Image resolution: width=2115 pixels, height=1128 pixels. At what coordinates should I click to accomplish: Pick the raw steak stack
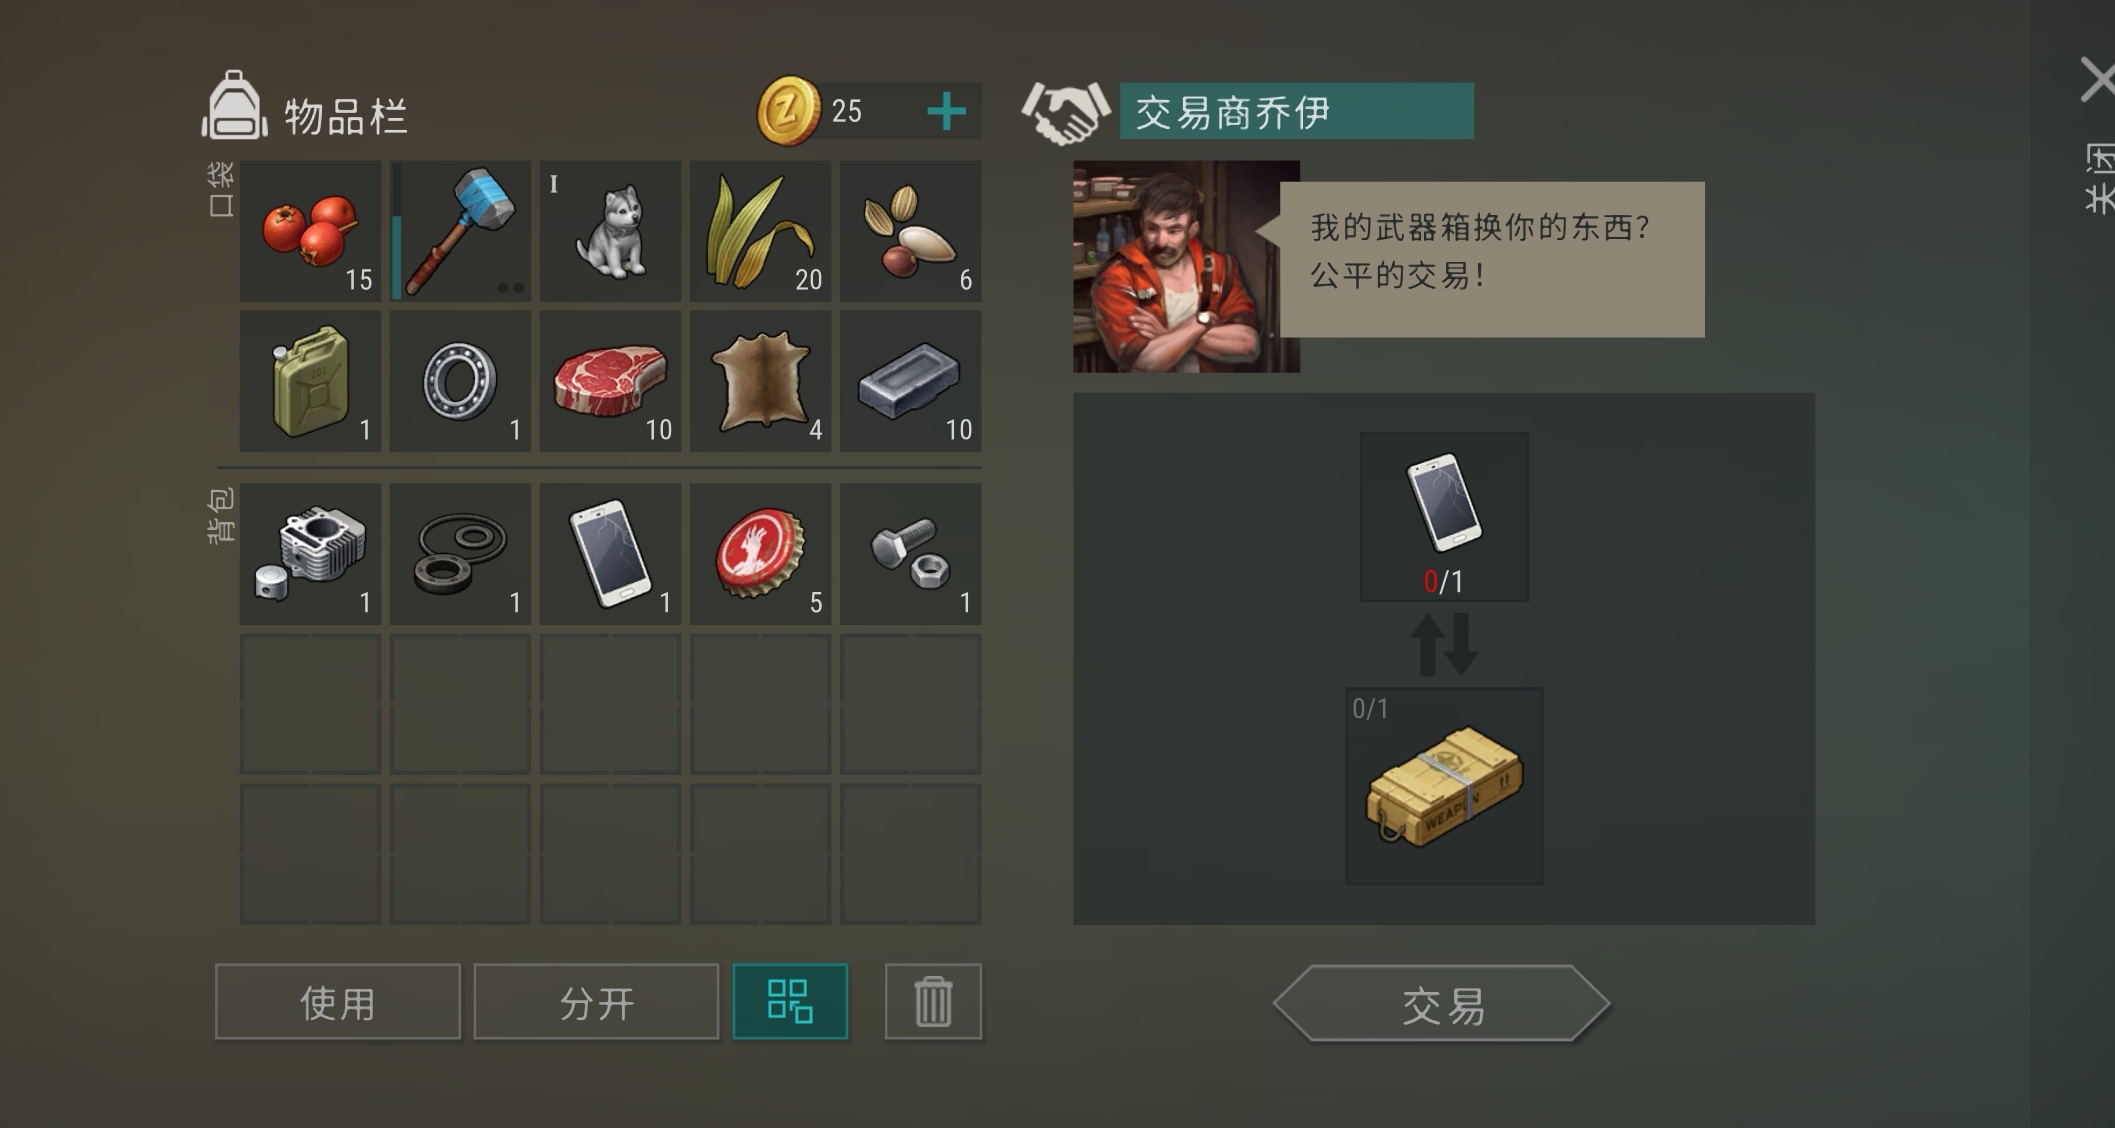(610, 381)
